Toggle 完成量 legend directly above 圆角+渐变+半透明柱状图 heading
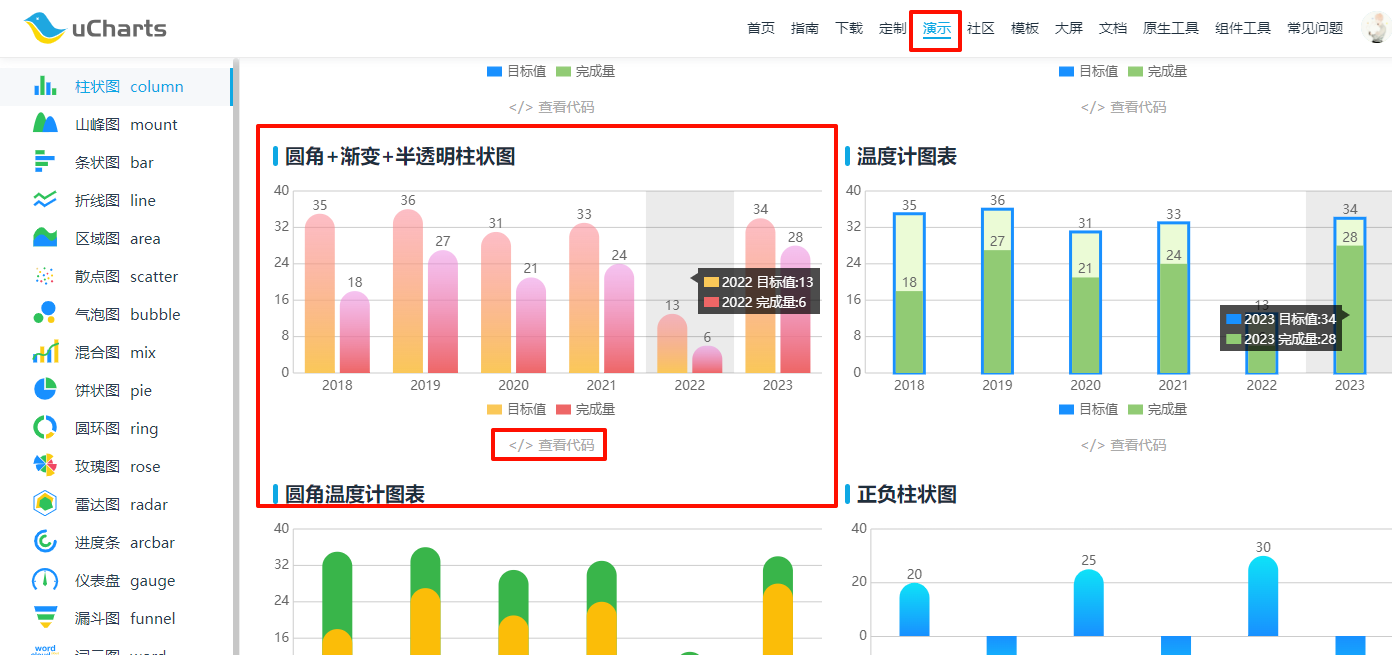Viewport: 1392px width, 655px height. [x=586, y=71]
